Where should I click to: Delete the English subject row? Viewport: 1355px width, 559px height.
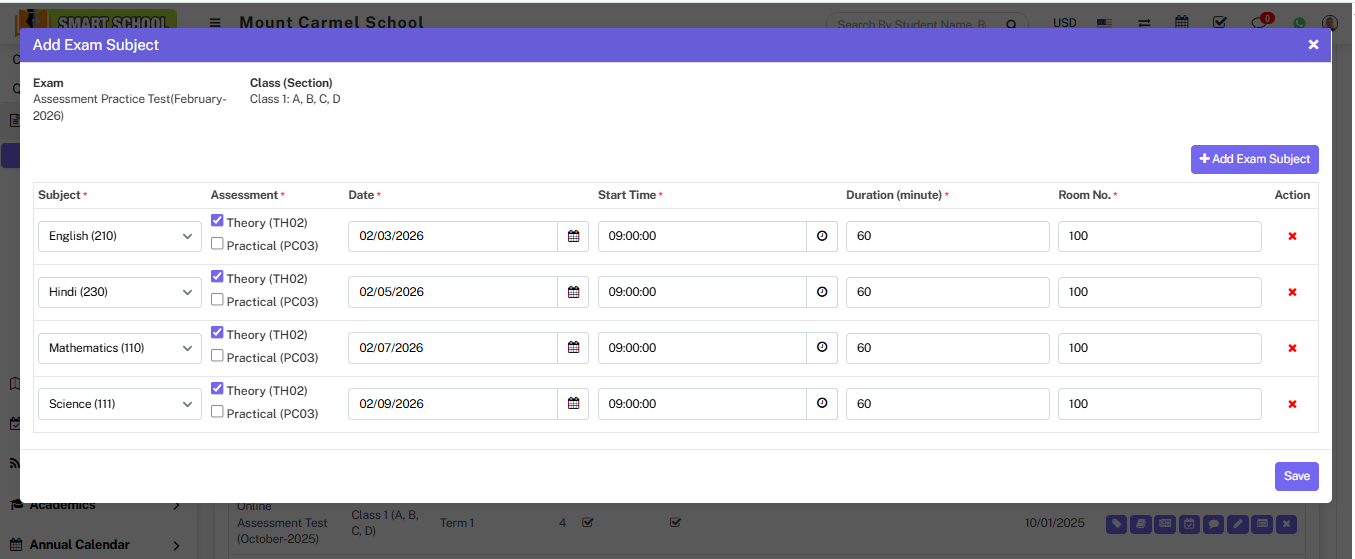1292,237
